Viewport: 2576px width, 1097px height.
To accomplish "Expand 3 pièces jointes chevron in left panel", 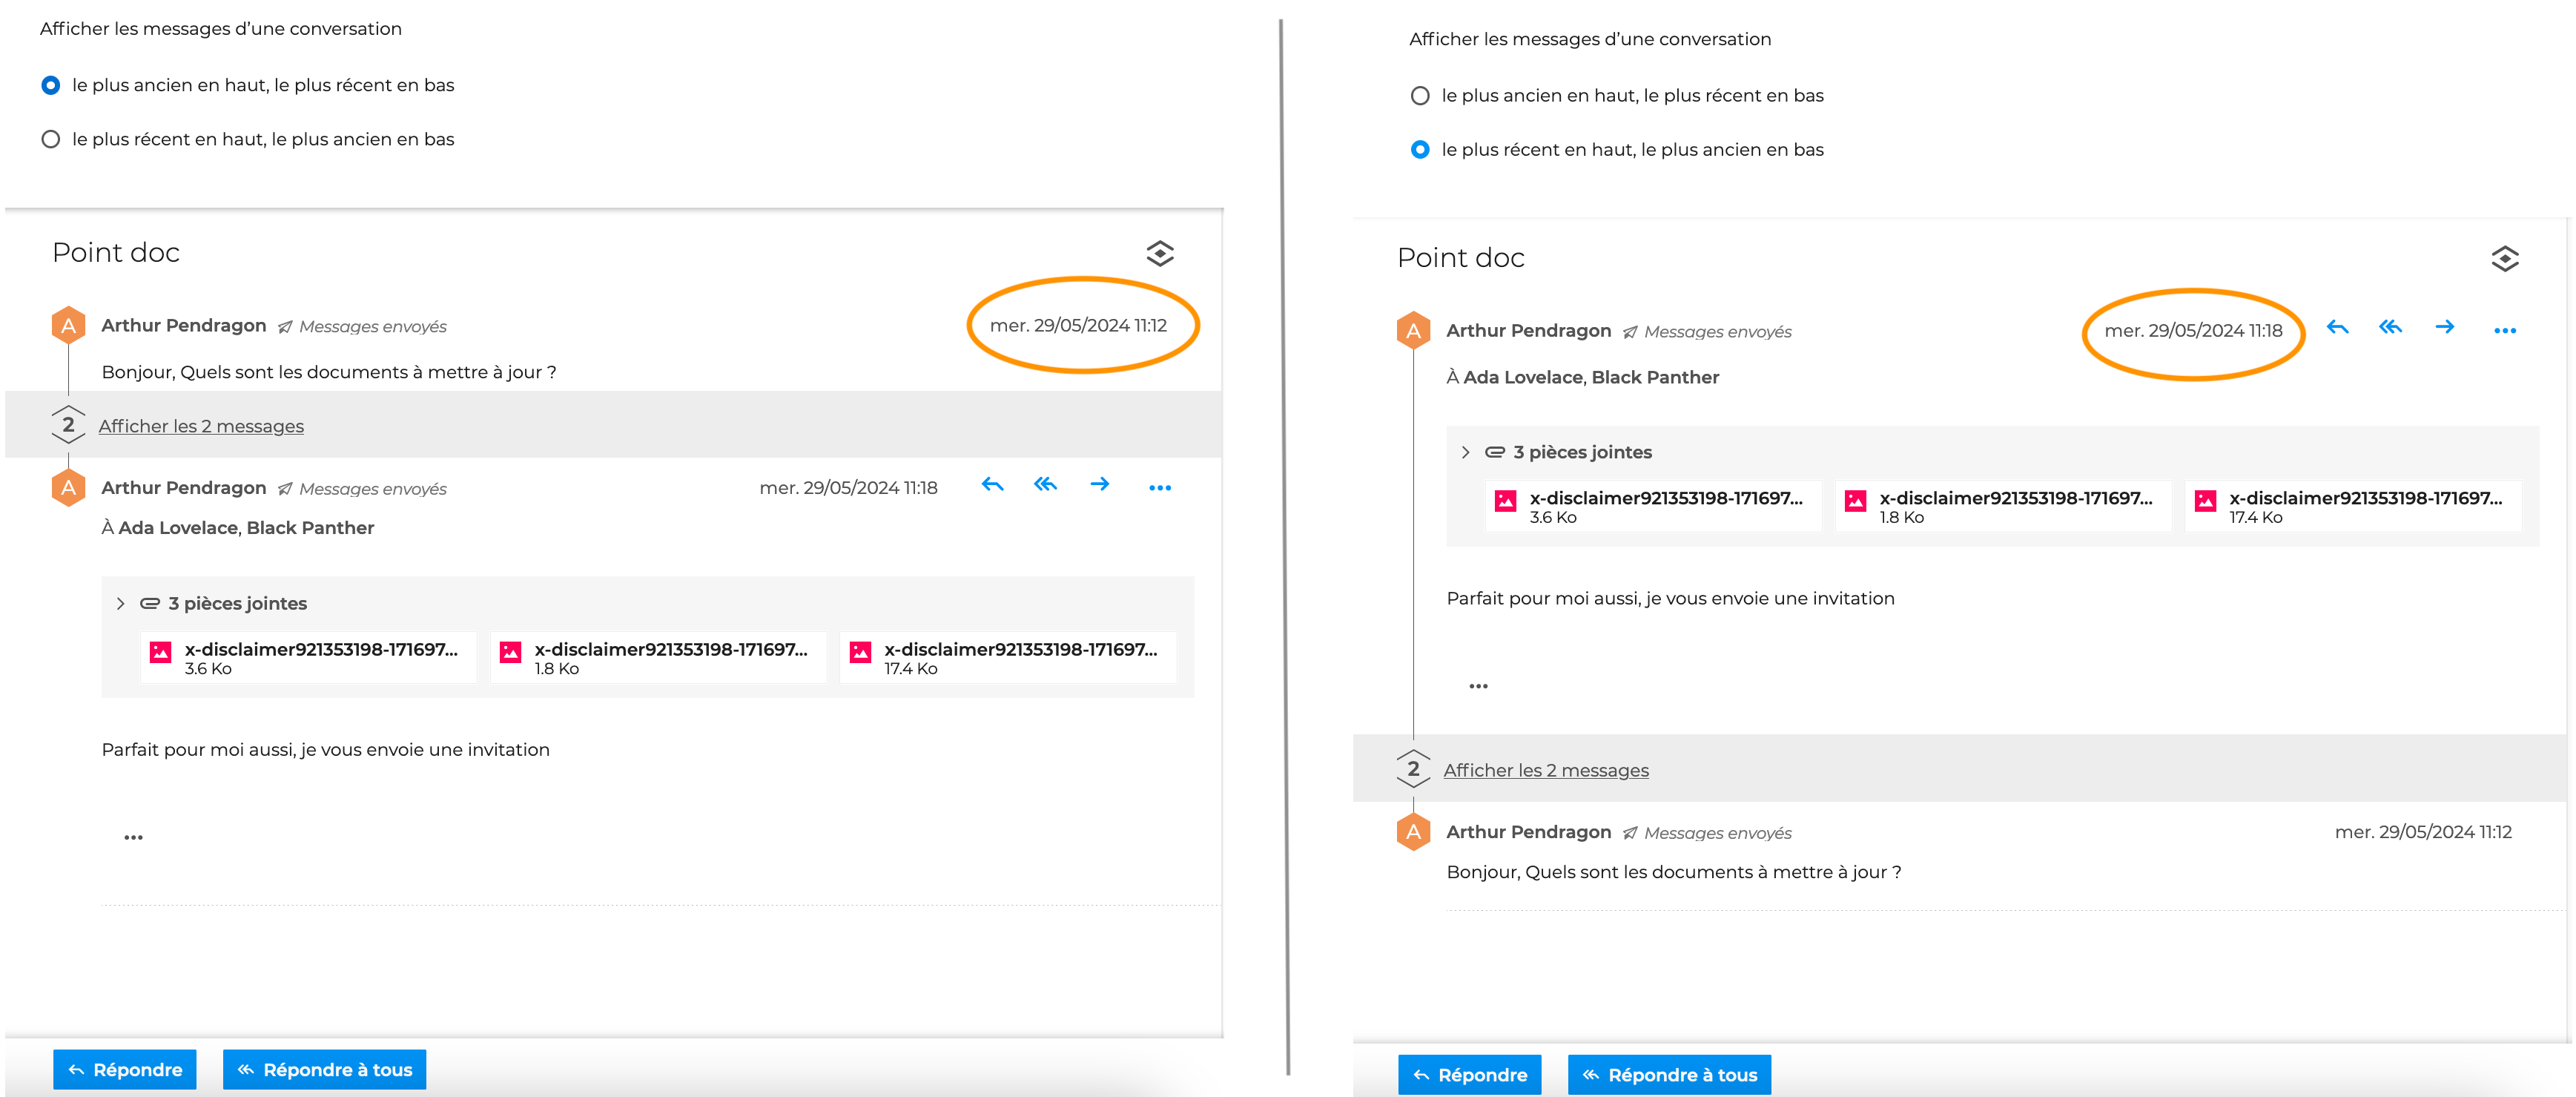I will [121, 603].
